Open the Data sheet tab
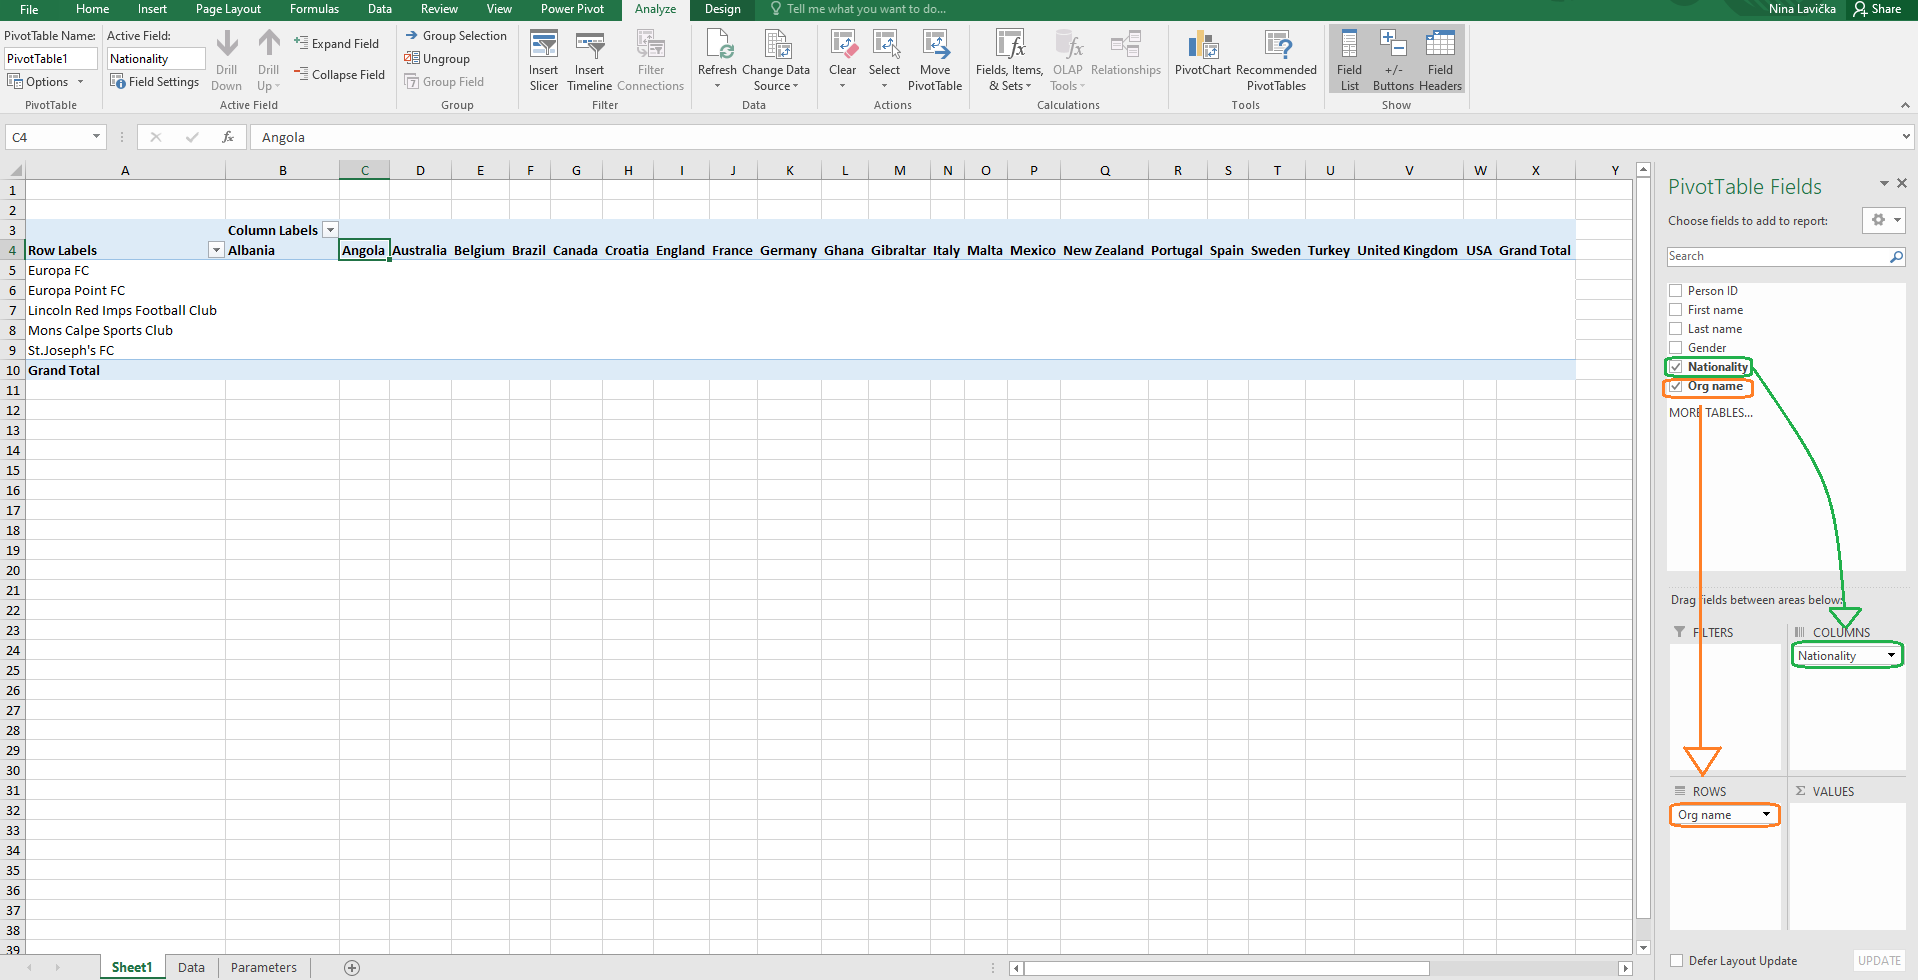 point(191,967)
